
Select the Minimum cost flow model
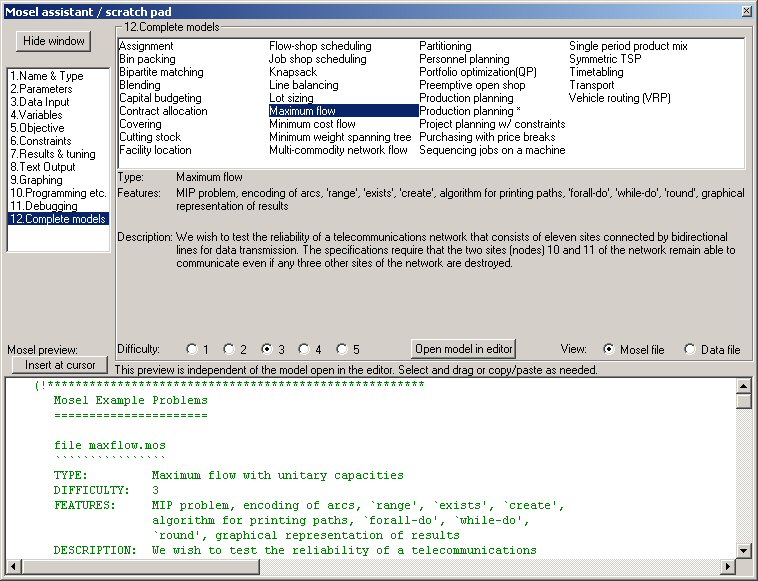(312, 124)
